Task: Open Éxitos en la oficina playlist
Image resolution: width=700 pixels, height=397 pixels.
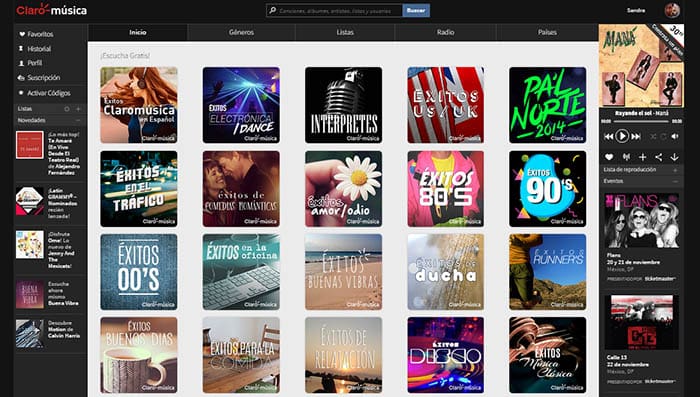Action: [x=241, y=272]
